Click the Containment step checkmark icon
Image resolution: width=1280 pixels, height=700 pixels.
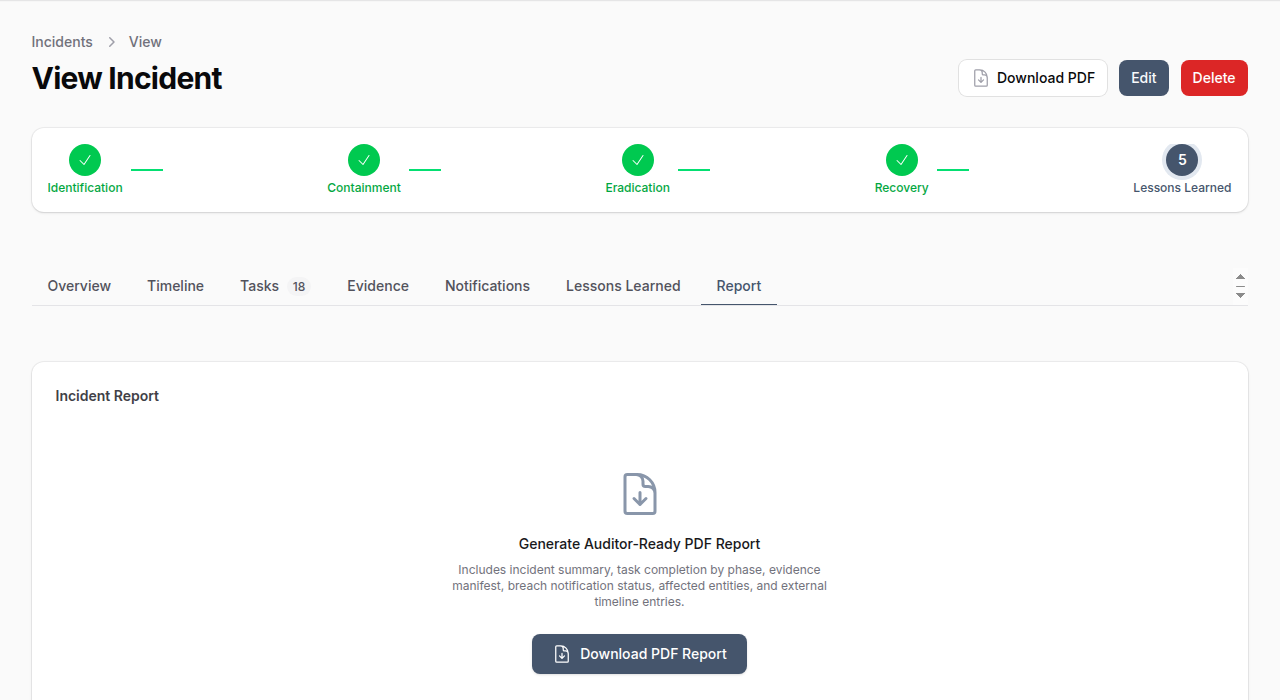click(364, 160)
